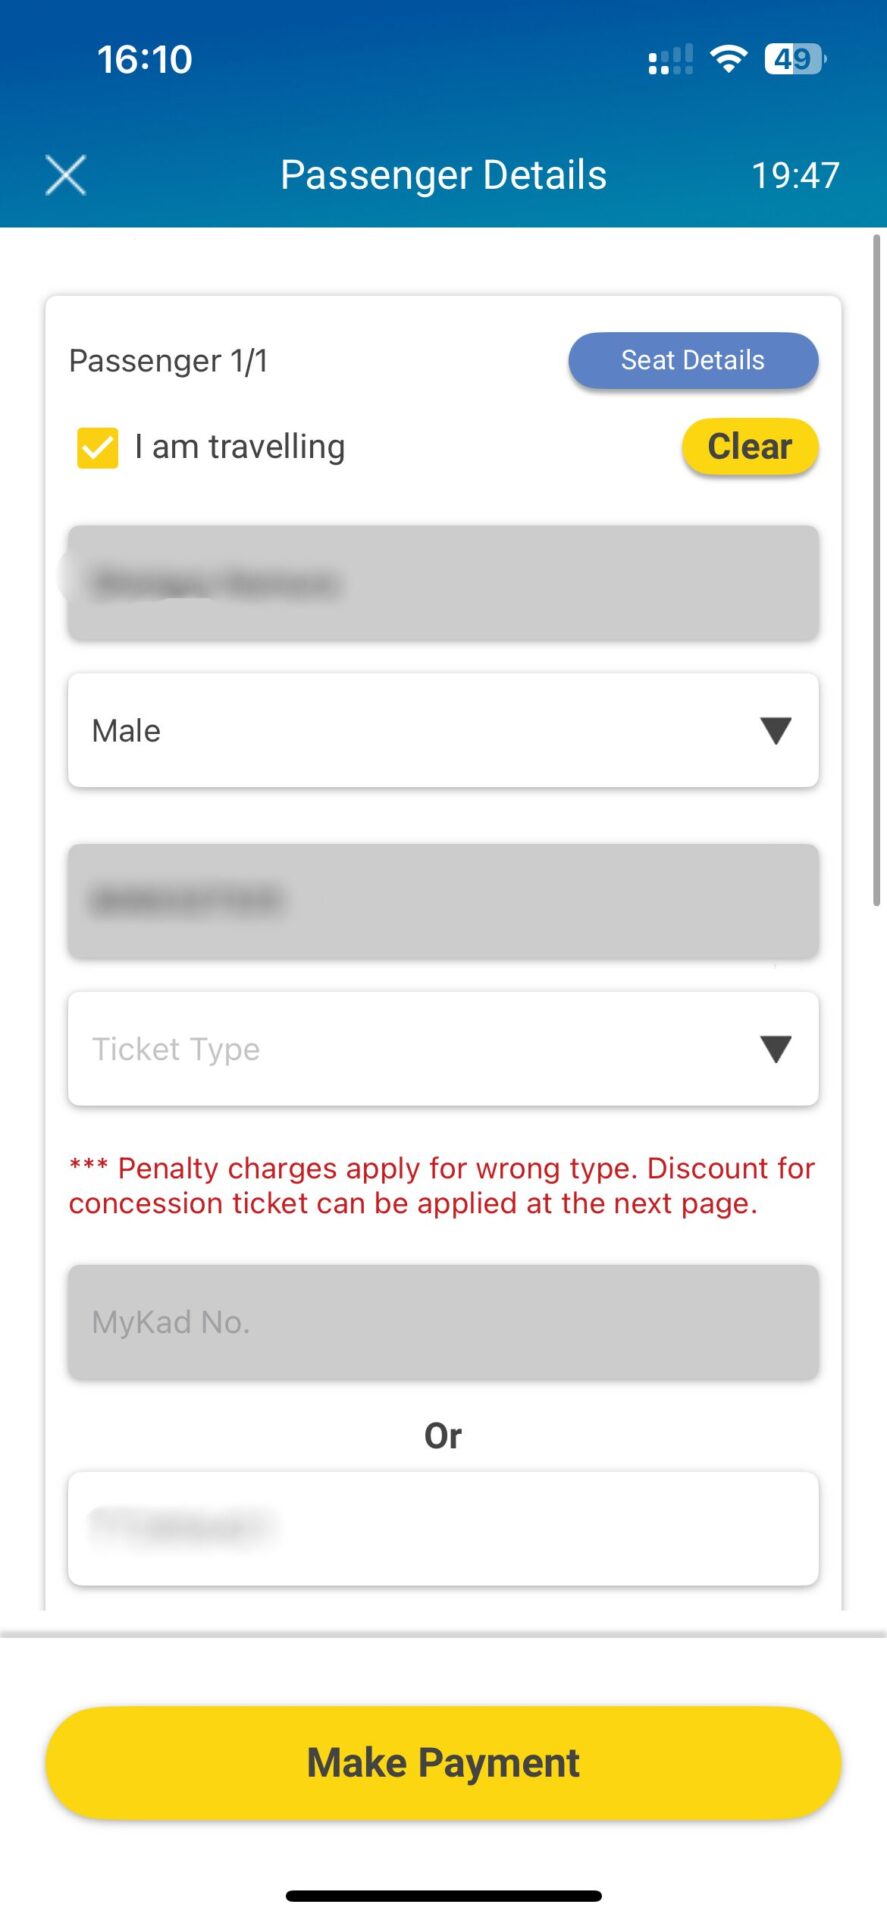Viewport: 887px width, 1920px height.
Task: Tap the passport number field below Or
Action: pyautogui.click(x=443, y=1528)
